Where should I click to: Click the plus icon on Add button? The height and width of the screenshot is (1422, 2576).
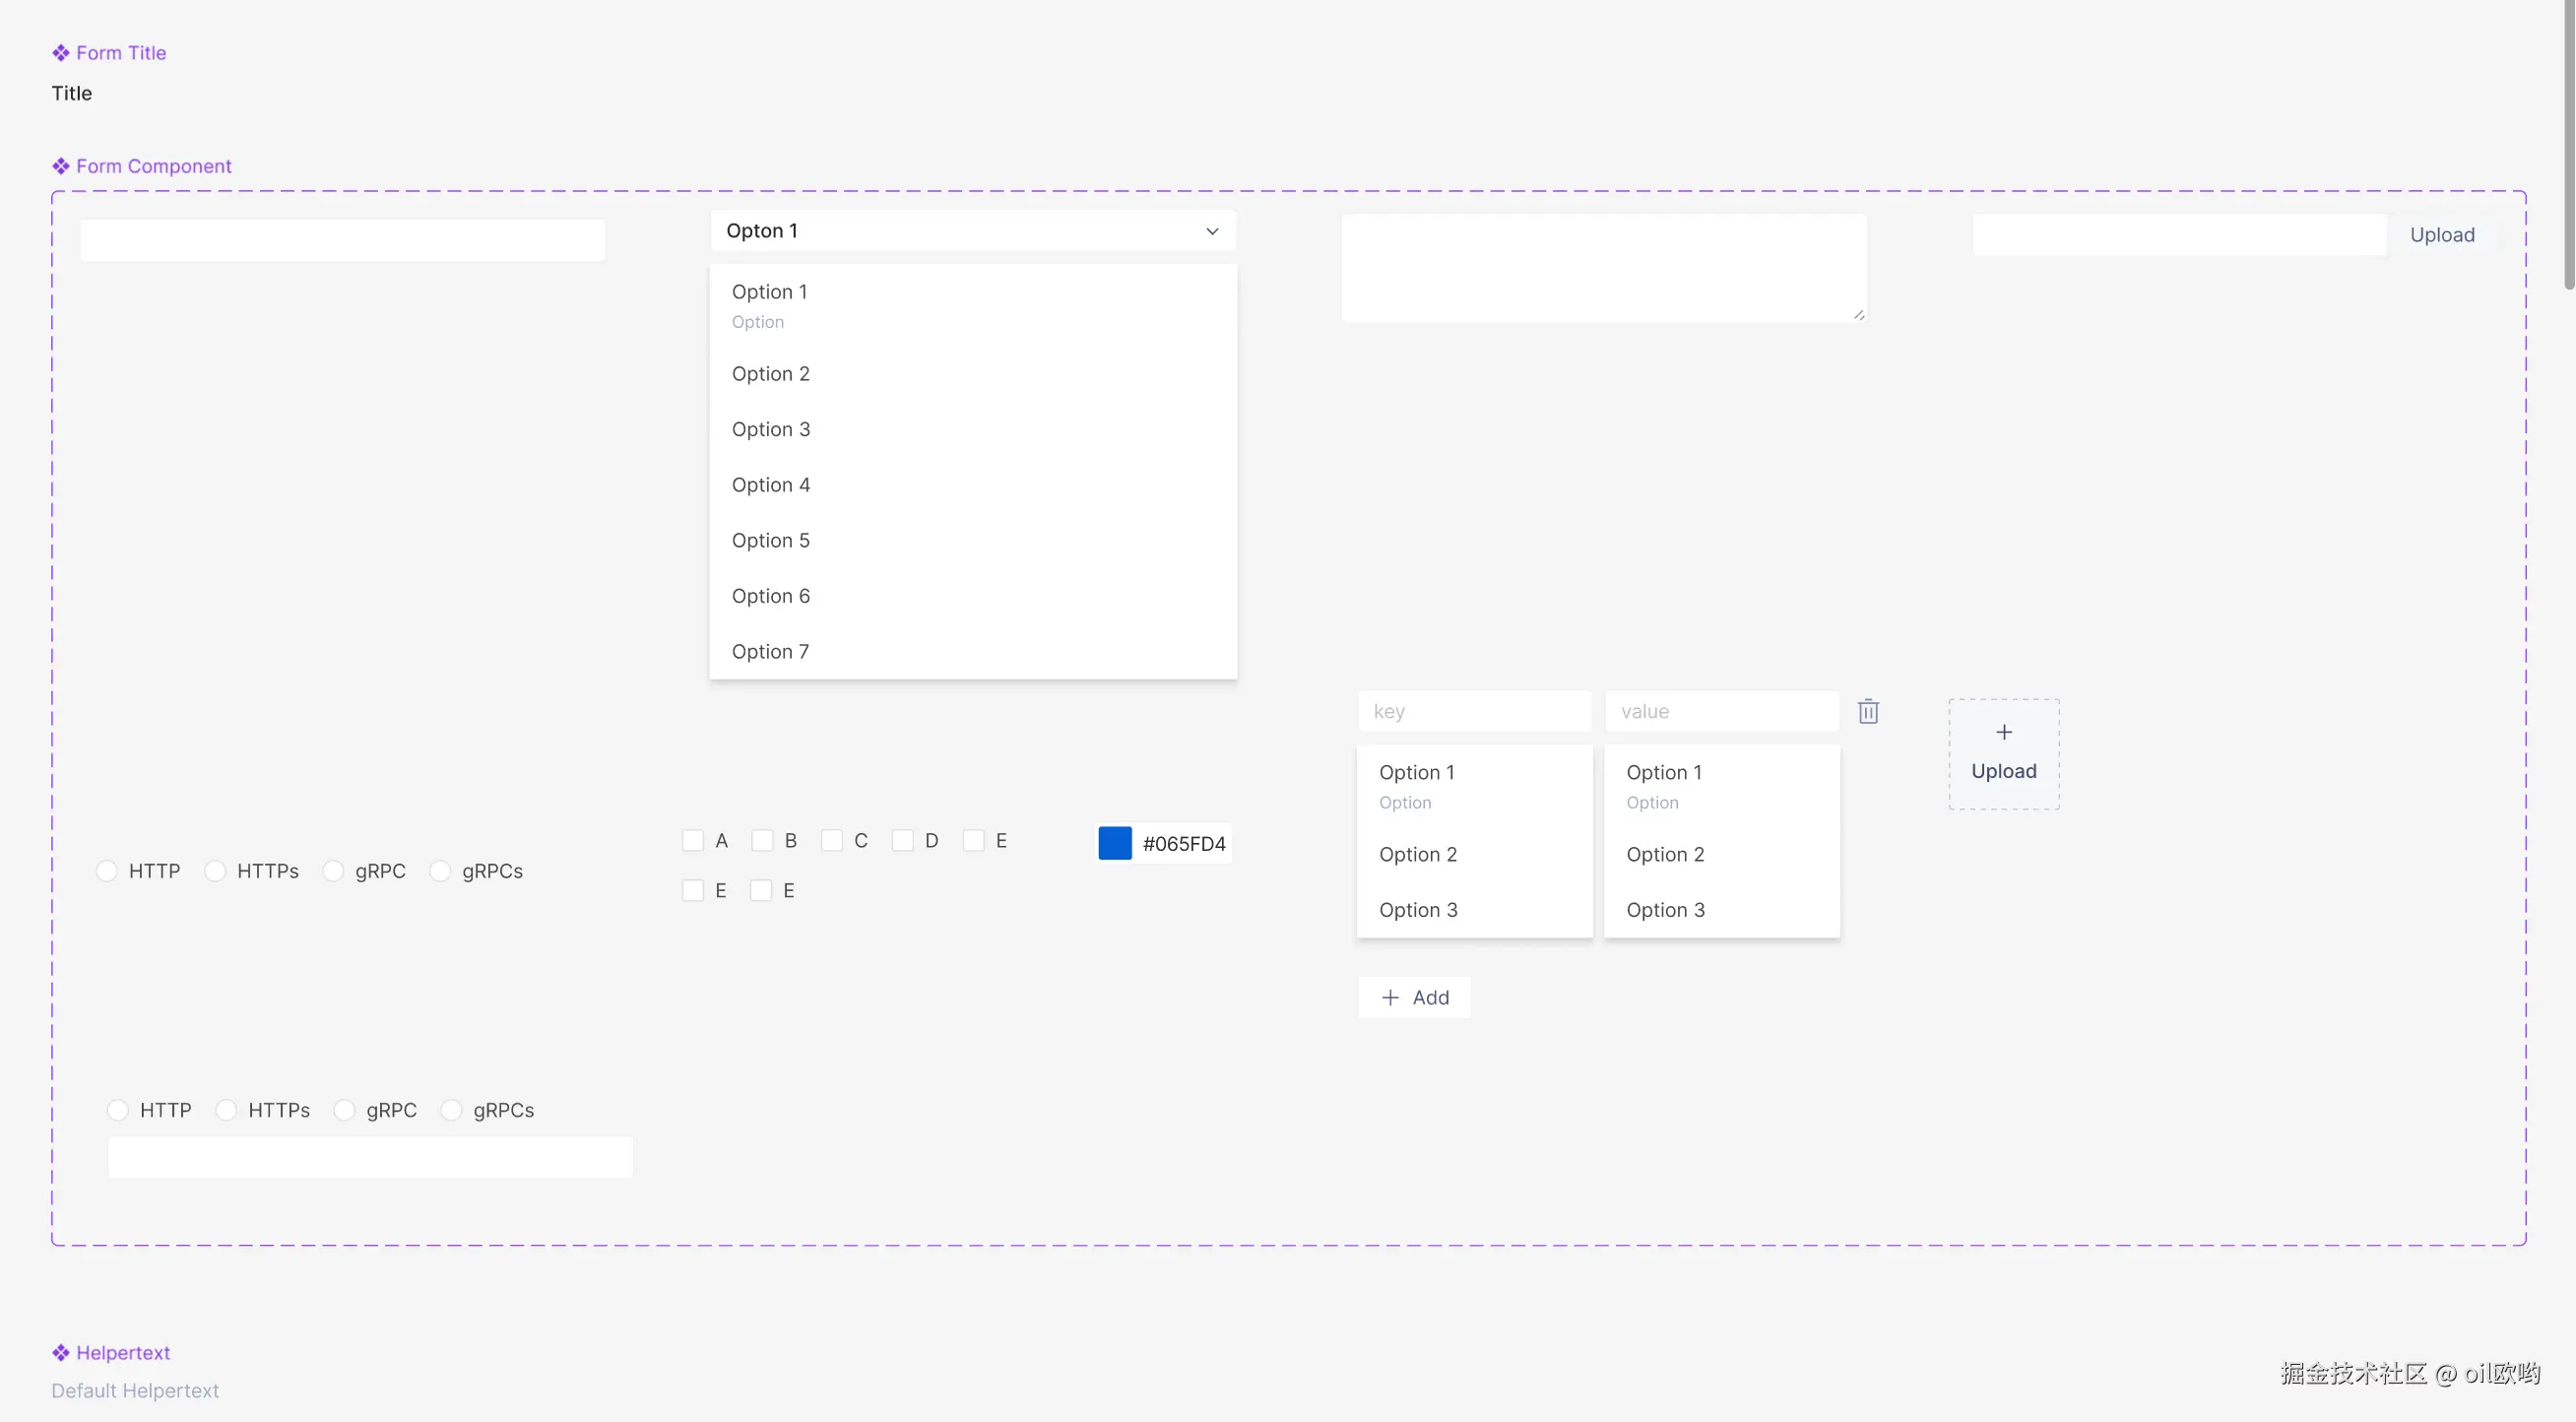(x=1390, y=997)
